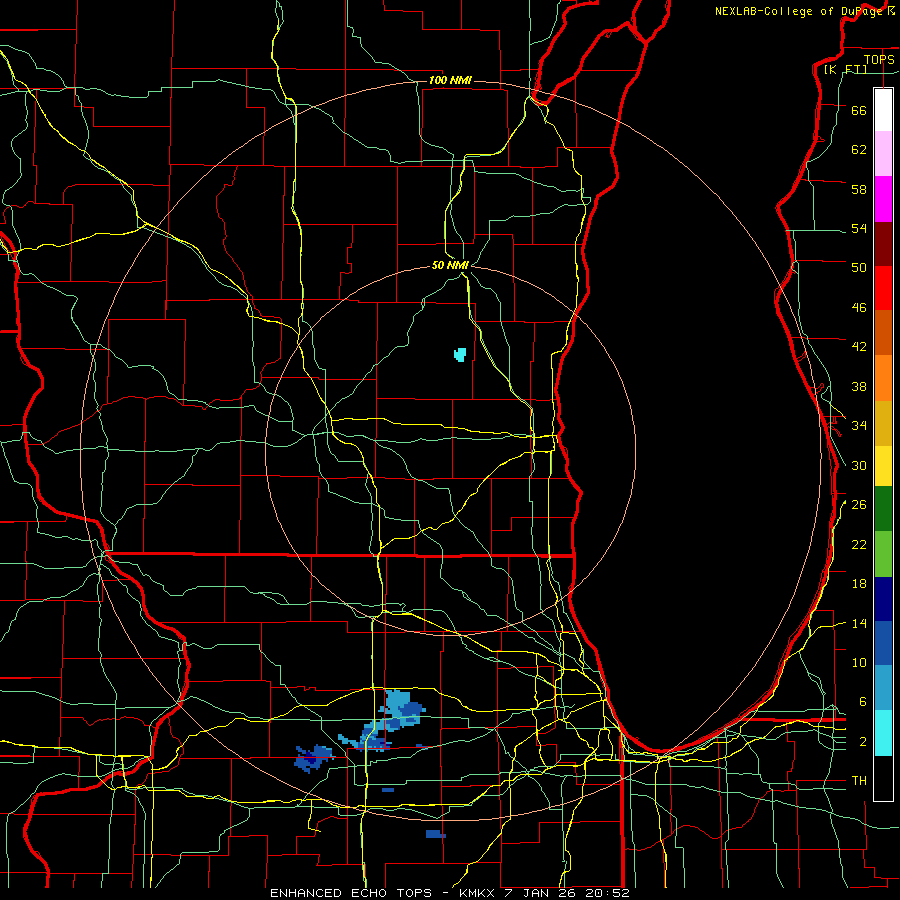Click the isolated blue echo below the 100 NMI ring
The height and width of the screenshot is (900, 900).
pyautogui.click(x=436, y=833)
